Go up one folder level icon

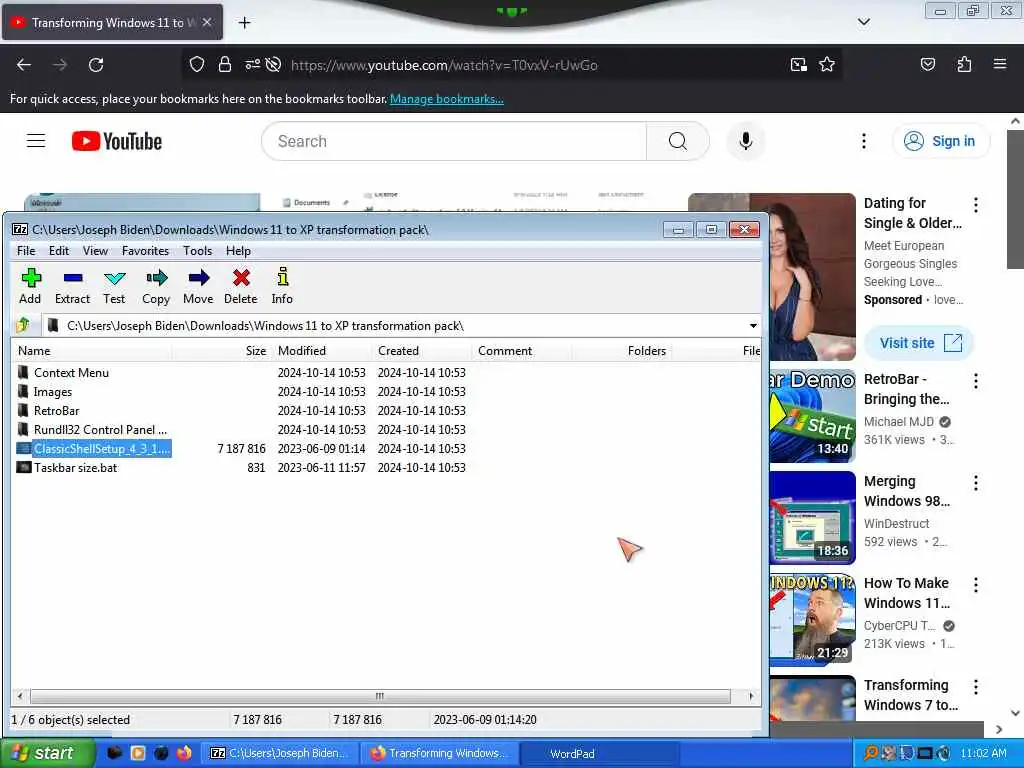click(x=24, y=325)
